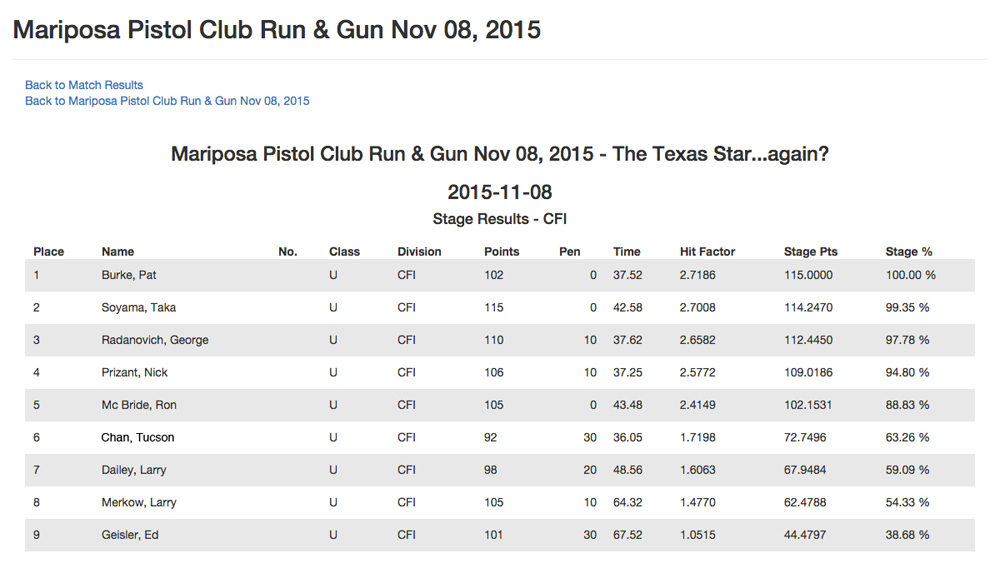This screenshot has width=1000, height=570.
Task: Select Mc Bride, Ron in results
Action: pyautogui.click(x=139, y=405)
